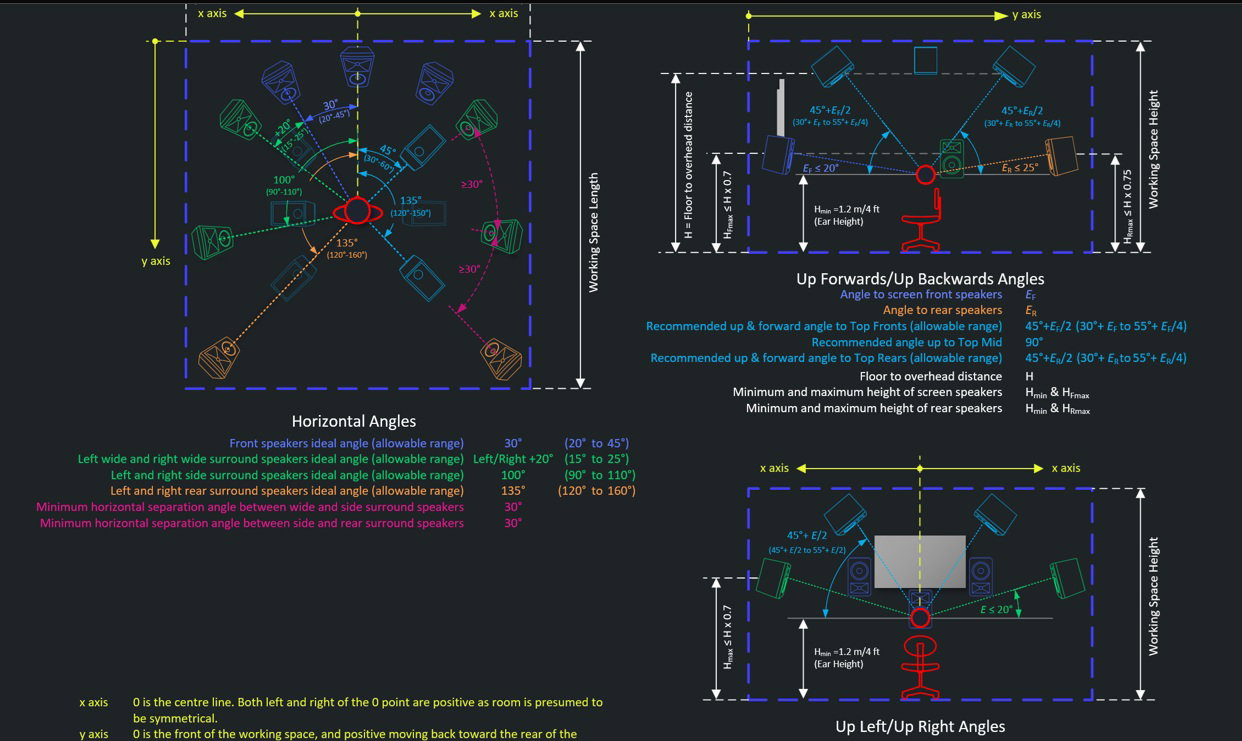Click the 'Working Space Length' vertical label
Screen dimensions: 1242x741
[x=593, y=232]
